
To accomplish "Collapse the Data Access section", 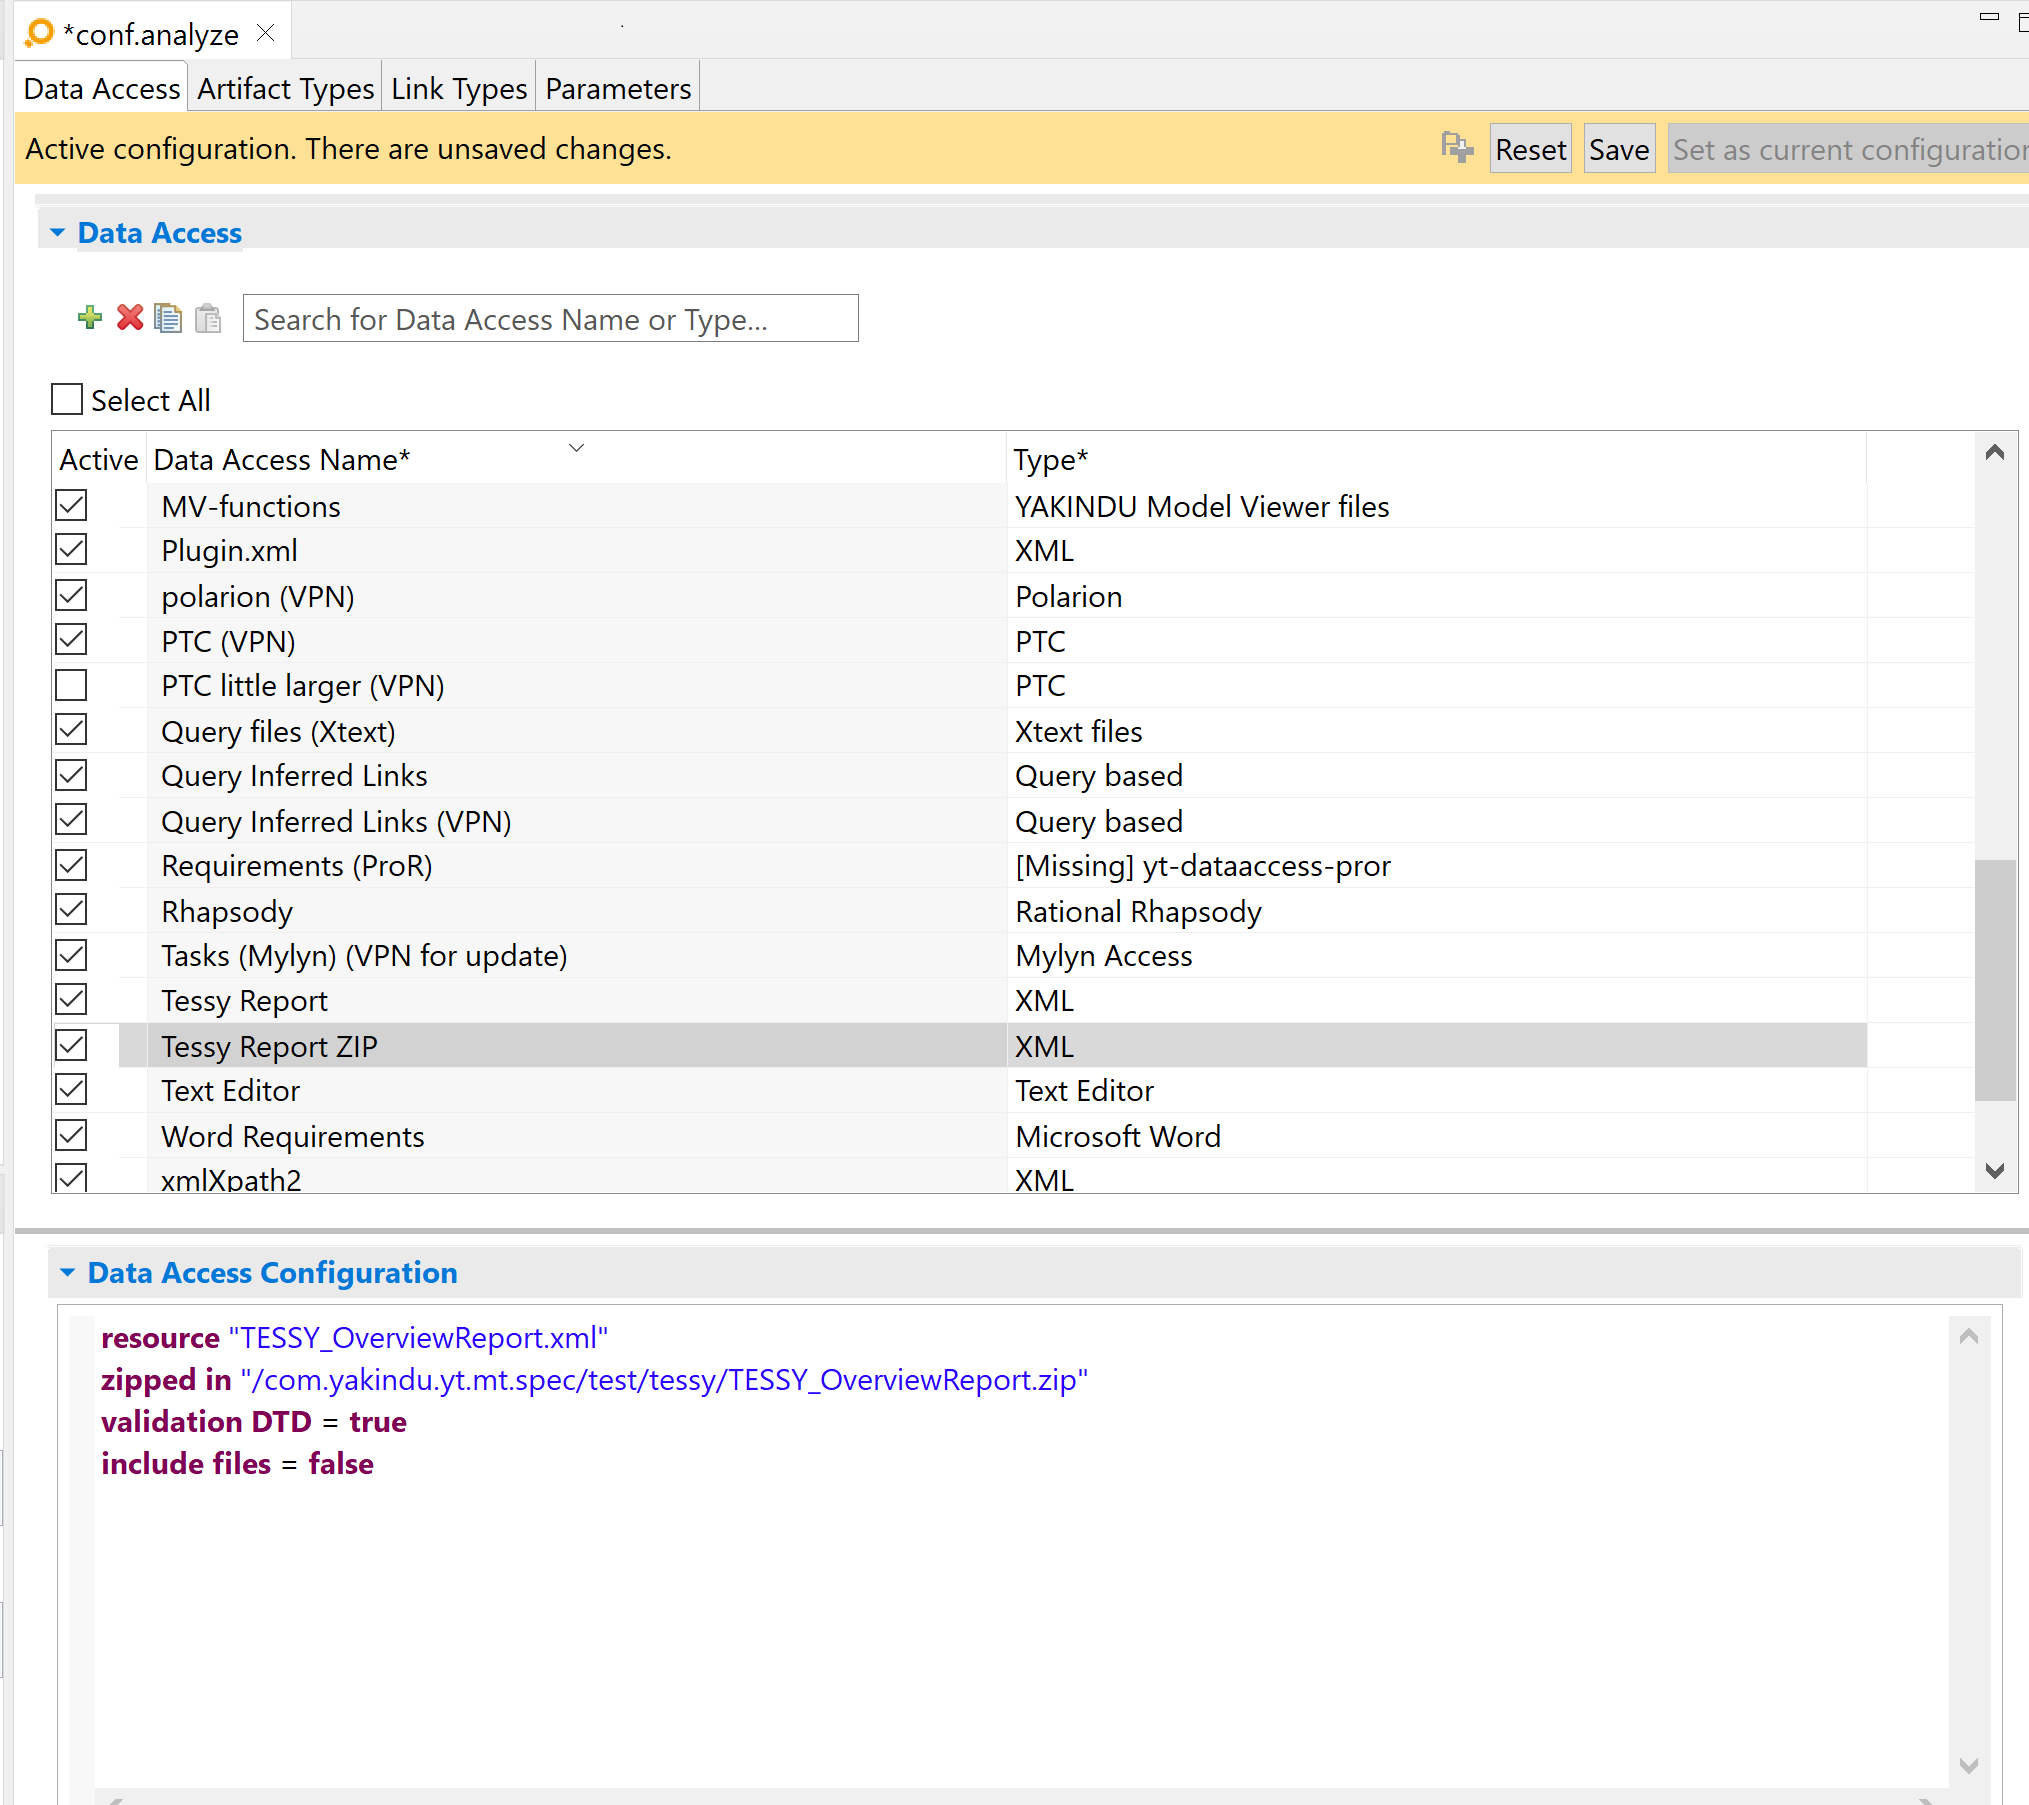I will 58,233.
